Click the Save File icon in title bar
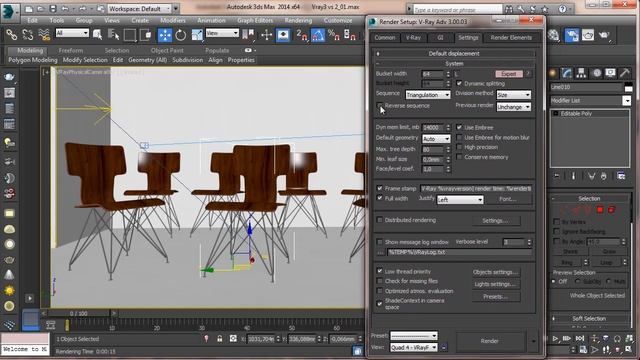 pos(53,9)
